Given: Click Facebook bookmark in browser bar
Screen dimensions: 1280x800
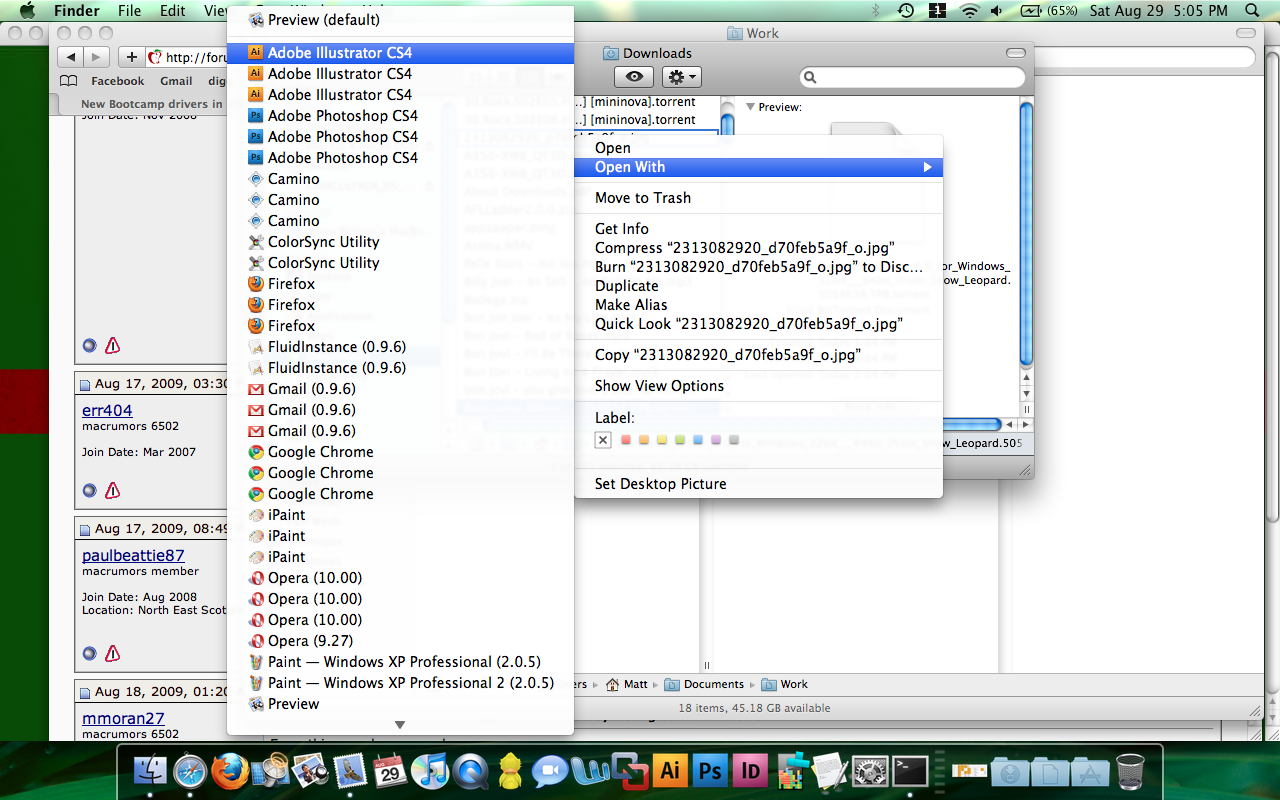Looking at the screenshot, I should (x=118, y=81).
